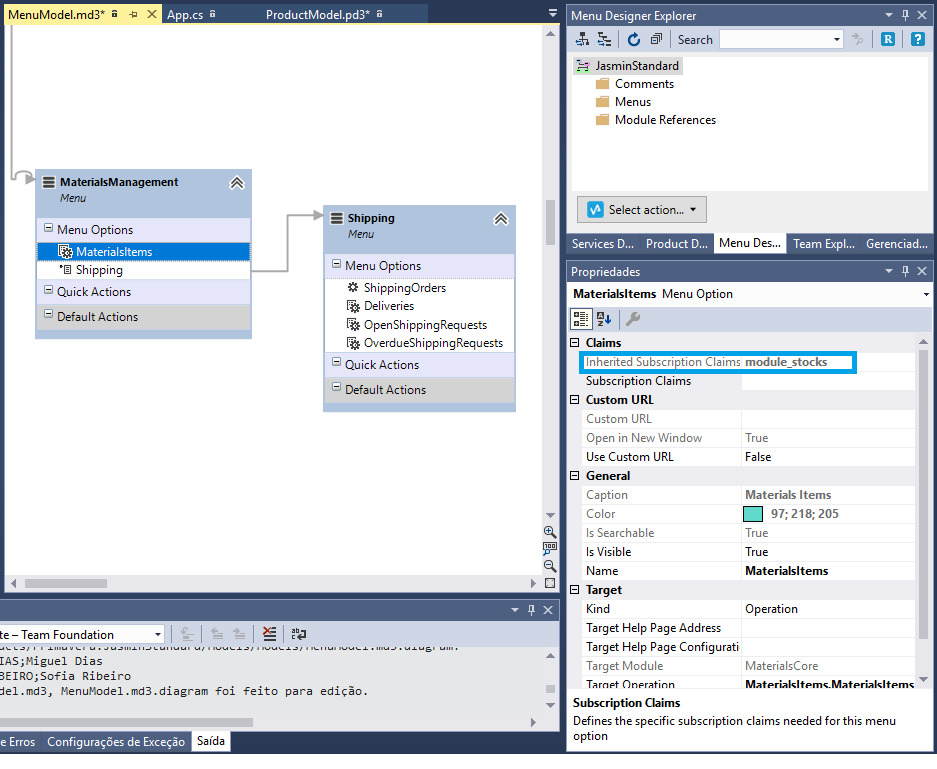Select the Color swatch for MaterialsItems
937x769 pixels.
753,514
